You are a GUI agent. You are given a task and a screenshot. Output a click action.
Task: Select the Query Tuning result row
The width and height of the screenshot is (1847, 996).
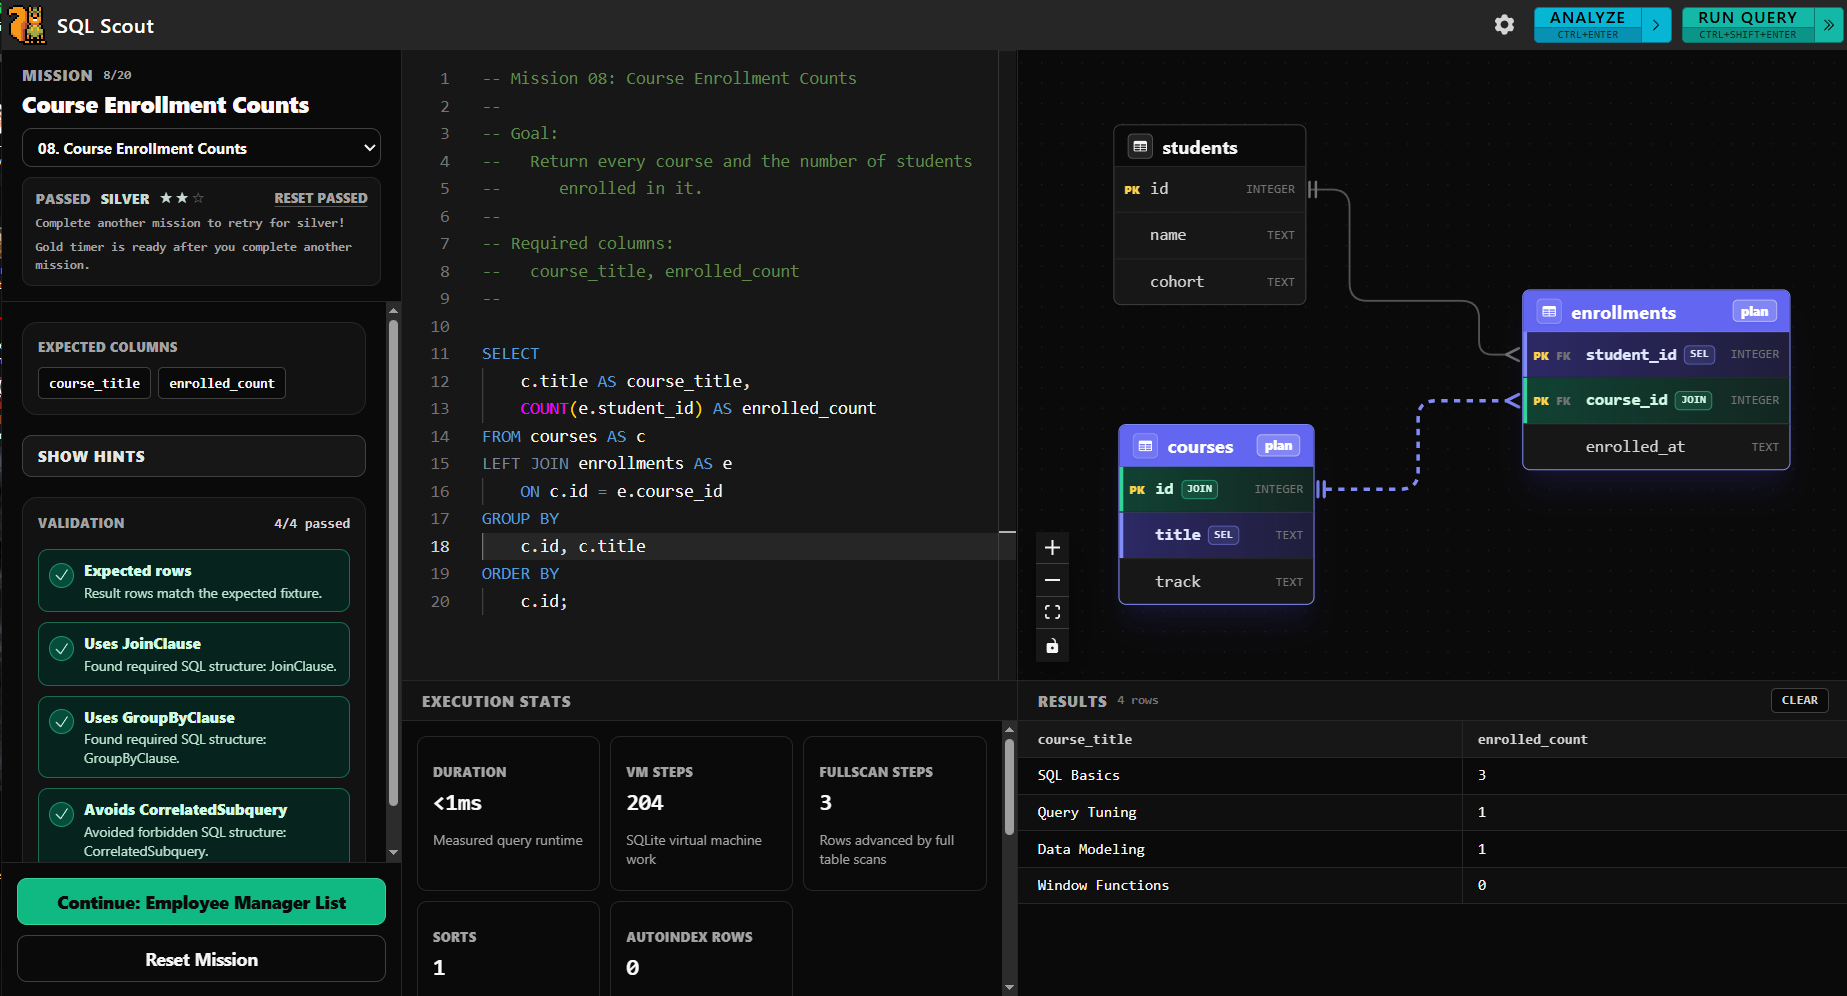pyautogui.click(x=1432, y=812)
